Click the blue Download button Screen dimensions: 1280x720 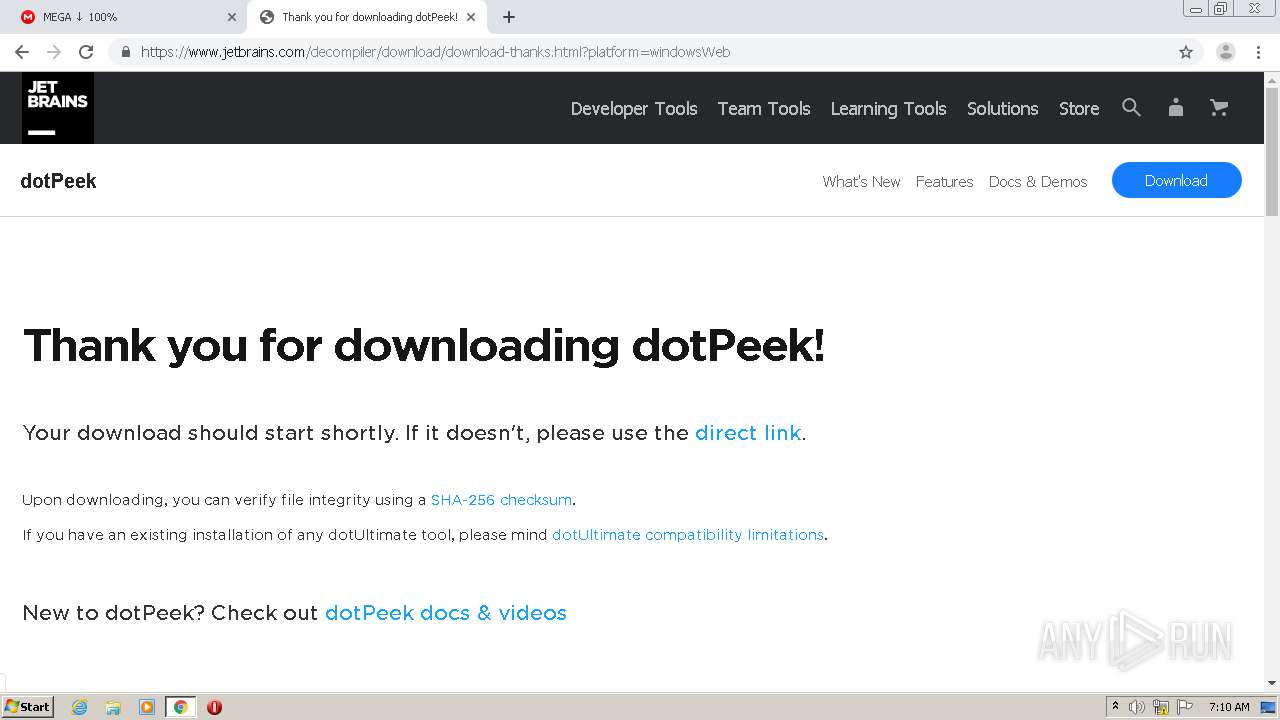[1176, 180]
